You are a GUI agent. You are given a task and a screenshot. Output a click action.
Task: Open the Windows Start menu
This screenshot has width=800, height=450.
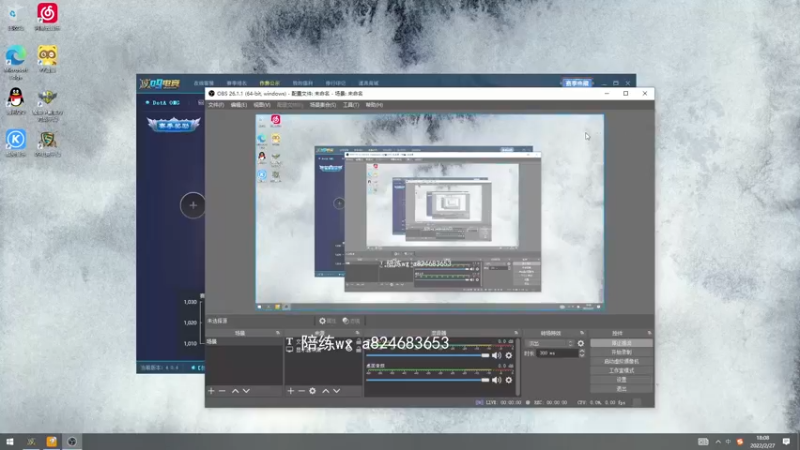click(10, 441)
